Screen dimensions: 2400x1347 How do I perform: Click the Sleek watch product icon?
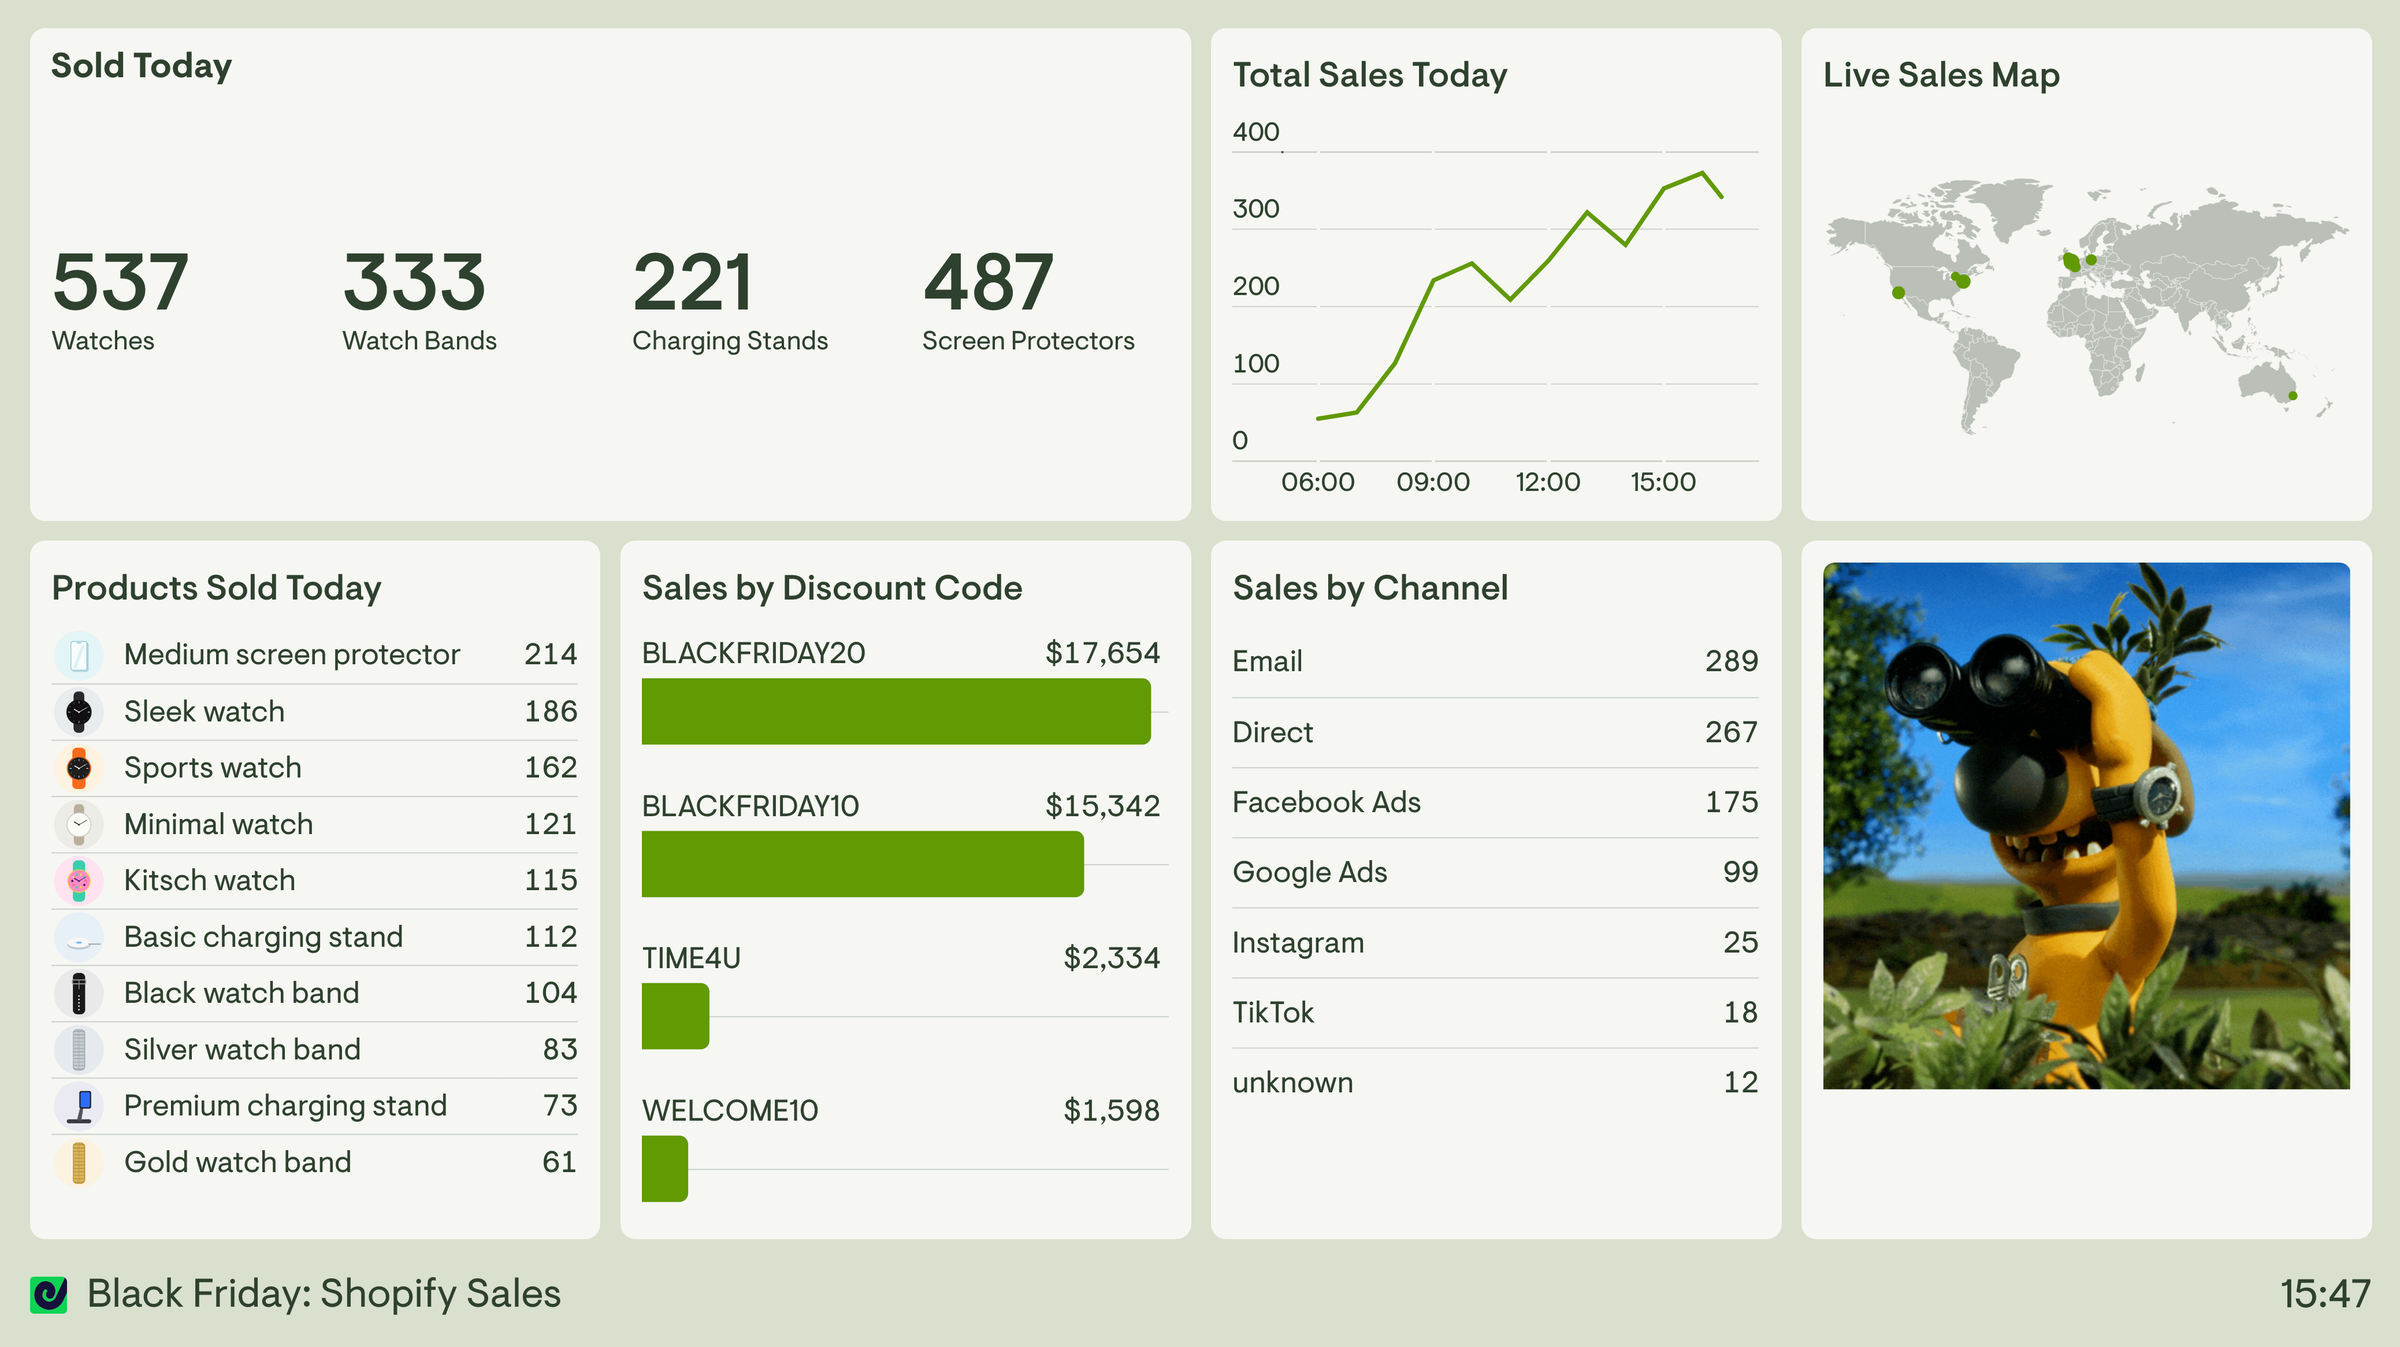click(79, 712)
